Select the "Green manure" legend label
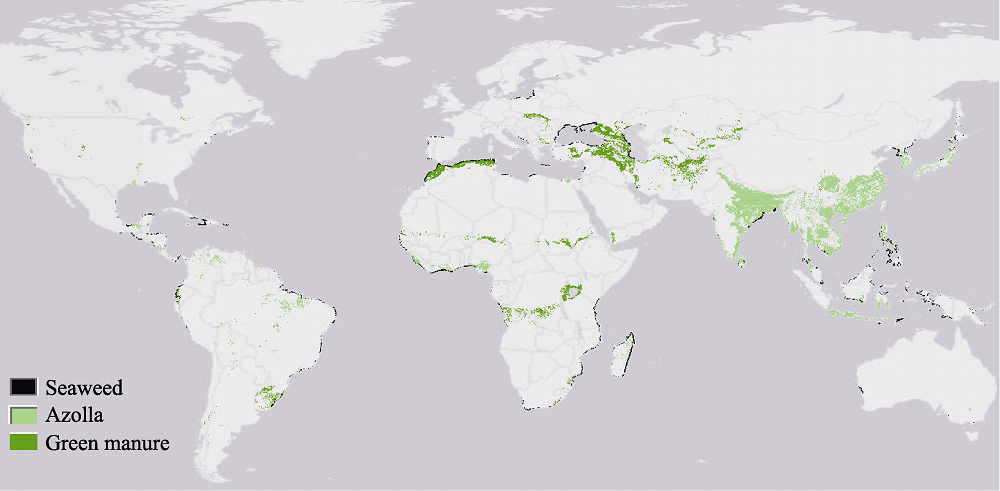 click(107, 443)
